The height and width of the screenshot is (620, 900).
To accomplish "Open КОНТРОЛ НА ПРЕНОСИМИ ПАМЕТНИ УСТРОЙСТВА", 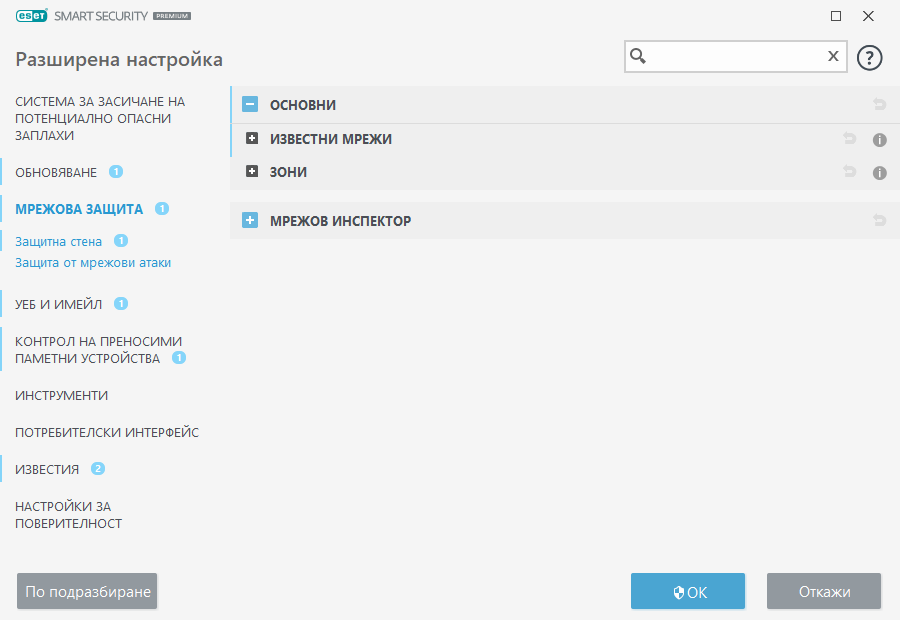I will [98, 350].
